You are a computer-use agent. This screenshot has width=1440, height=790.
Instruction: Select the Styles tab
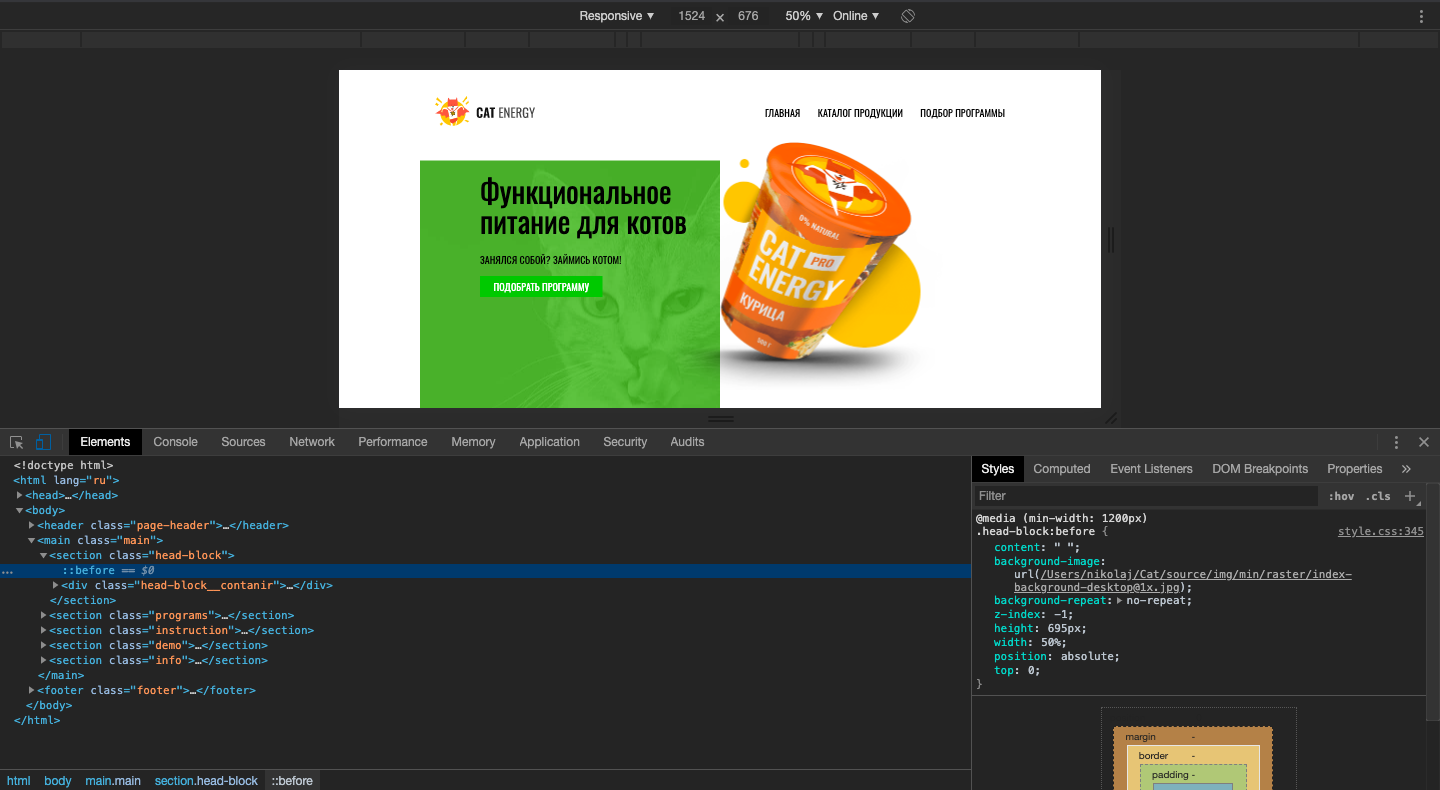point(997,469)
